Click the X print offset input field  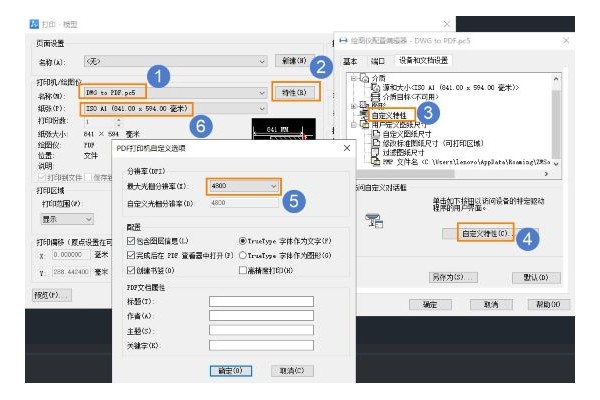(x=71, y=254)
